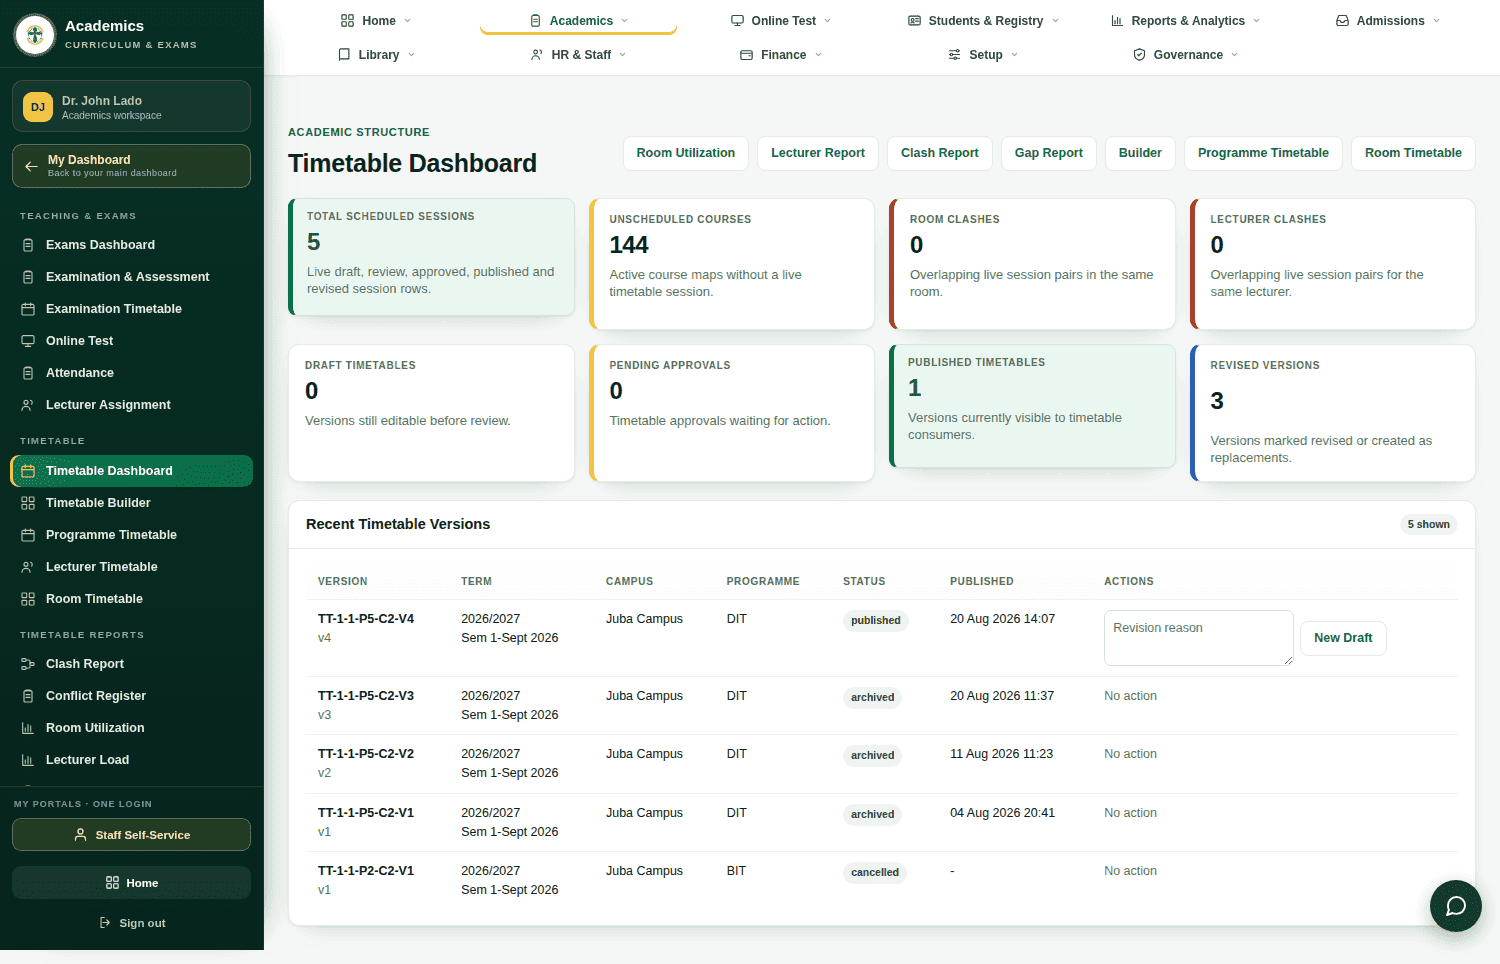Click the Programme Timetable calendar icon
This screenshot has height=964, width=1500.
tap(28, 535)
